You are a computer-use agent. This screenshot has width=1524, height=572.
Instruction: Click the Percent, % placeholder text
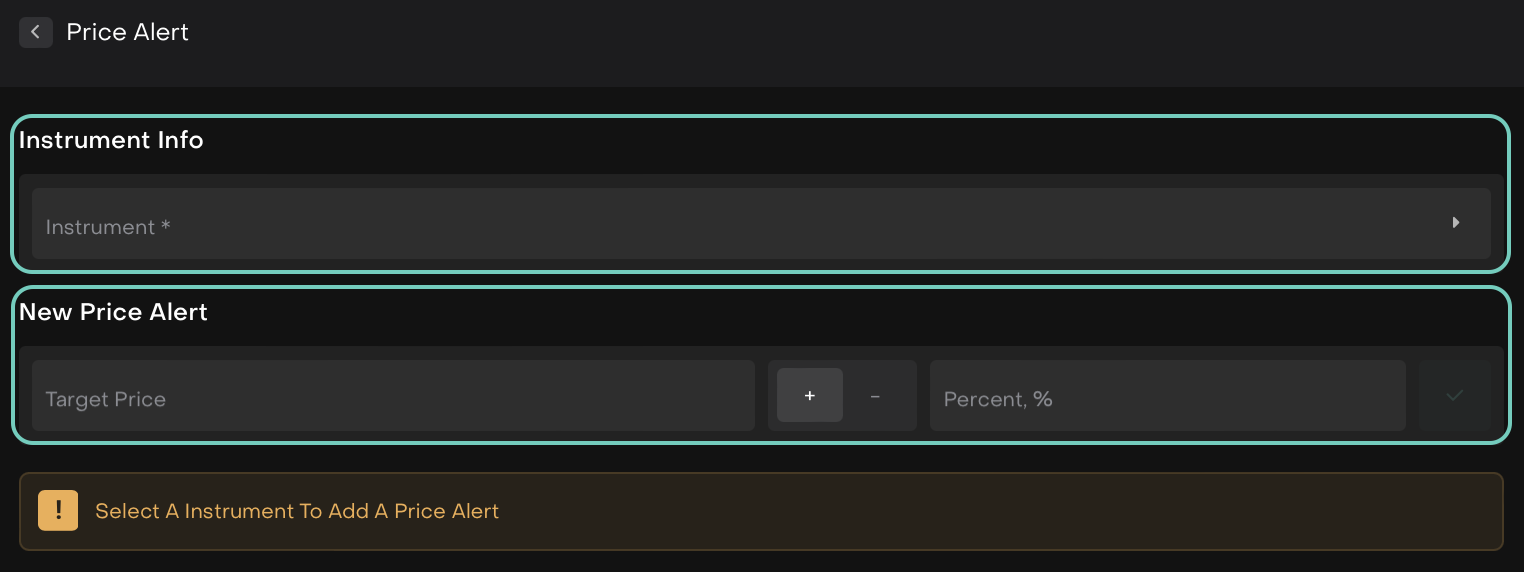coord(998,399)
